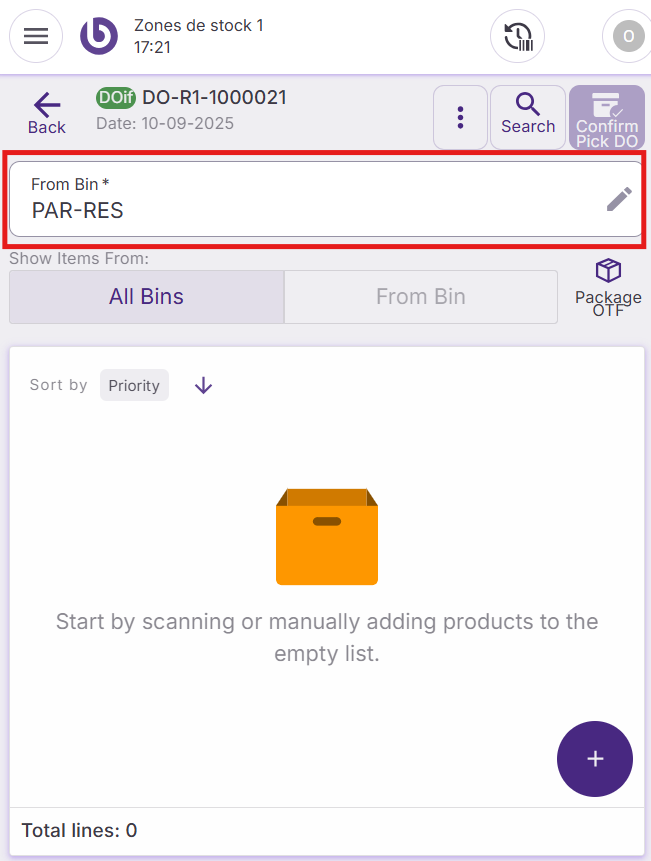Open the hamburger navigation menu
This screenshot has width=651, height=861.
(36, 36)
